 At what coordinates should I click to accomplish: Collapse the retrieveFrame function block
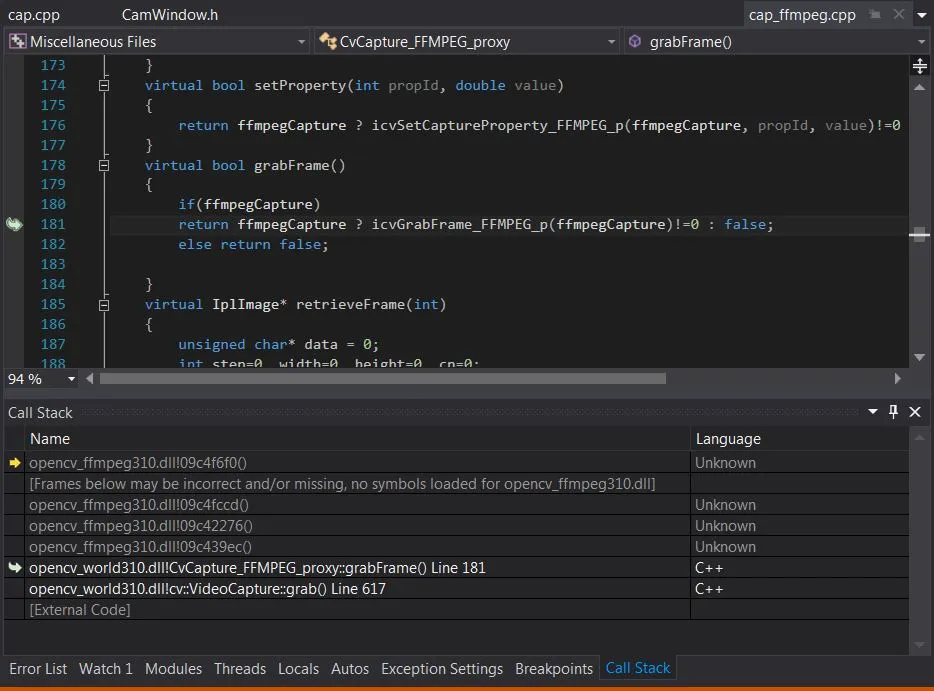click(x=103, y=305)
